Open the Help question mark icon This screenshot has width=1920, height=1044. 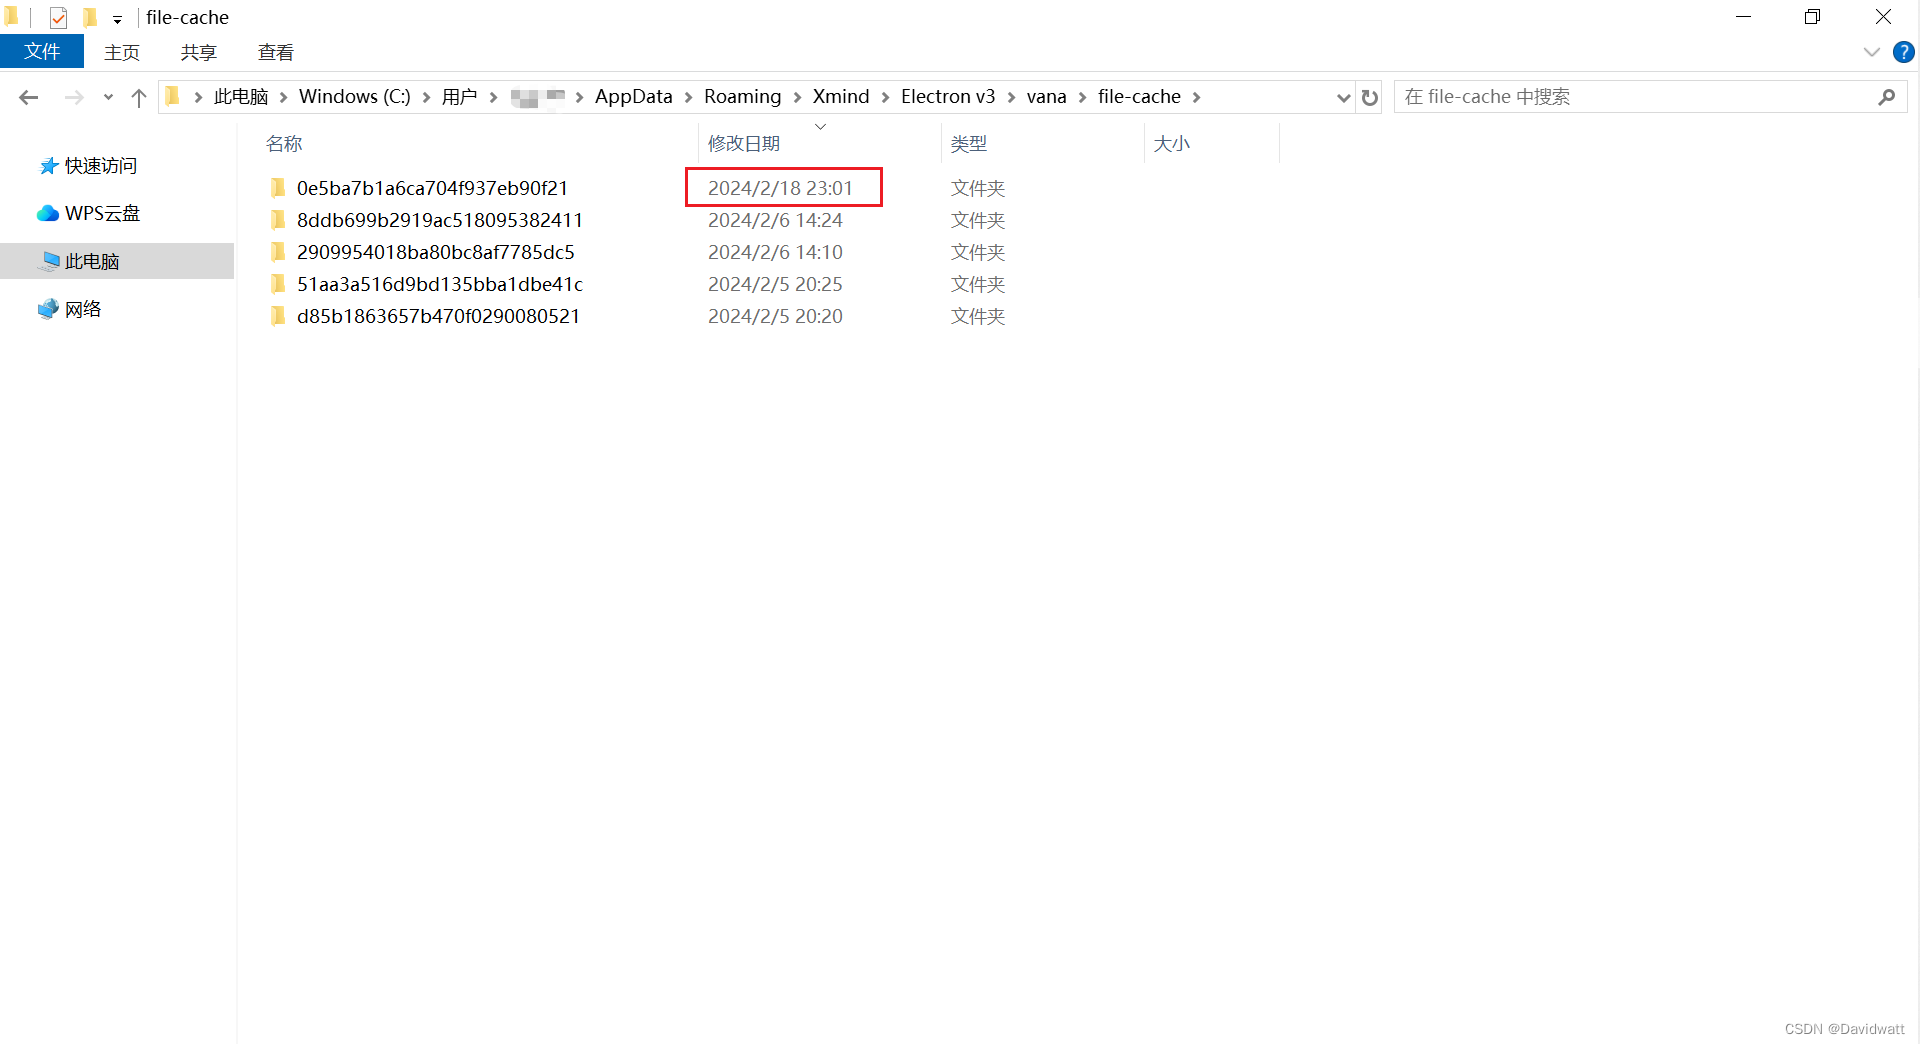coord(1903,52)
